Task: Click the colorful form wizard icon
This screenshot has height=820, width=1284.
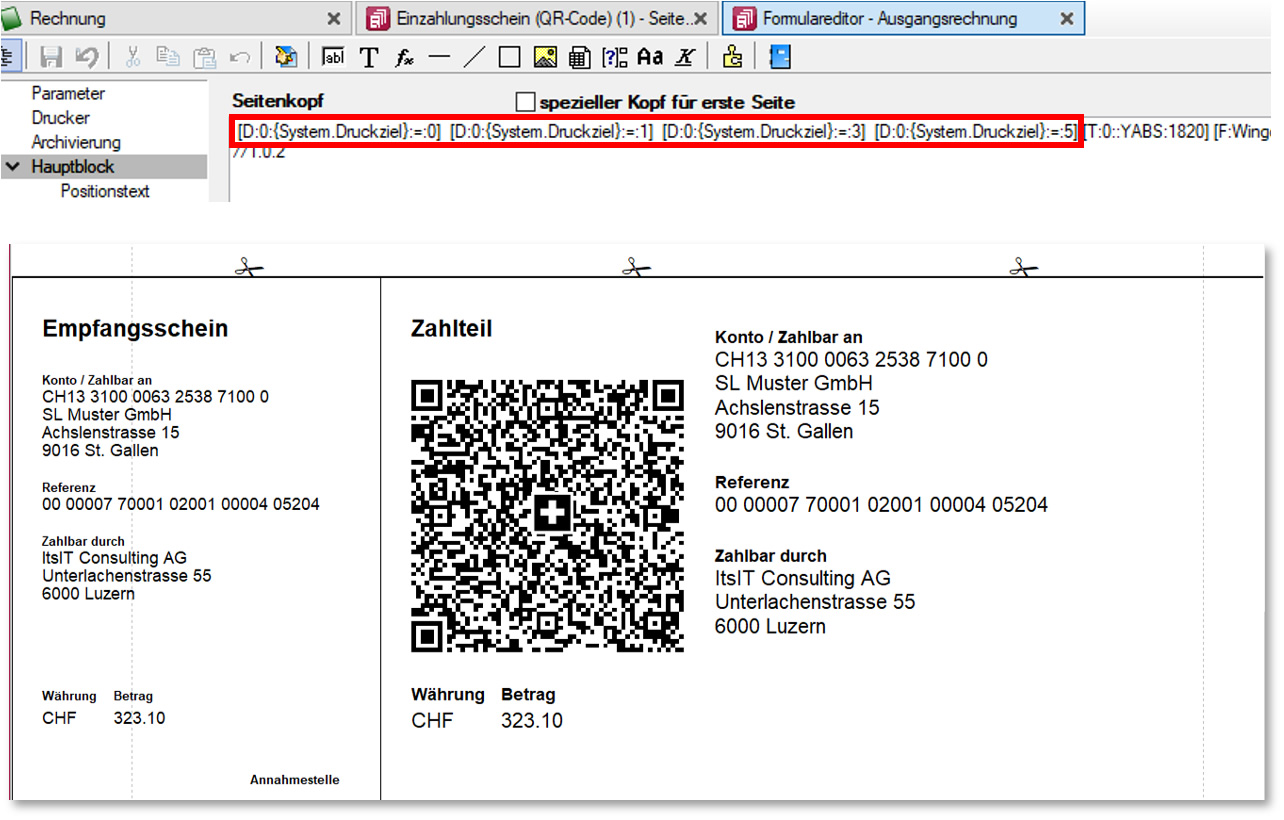Action: (286, 57)
